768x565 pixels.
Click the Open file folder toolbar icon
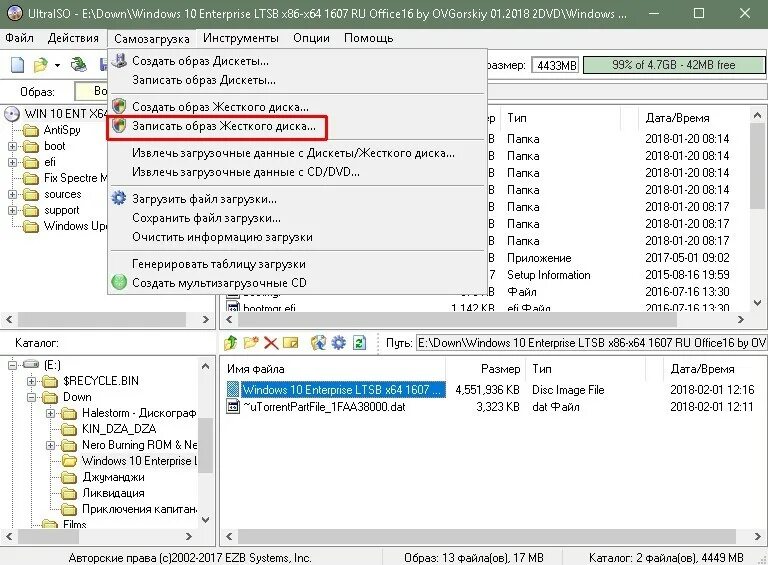(41, 65)
